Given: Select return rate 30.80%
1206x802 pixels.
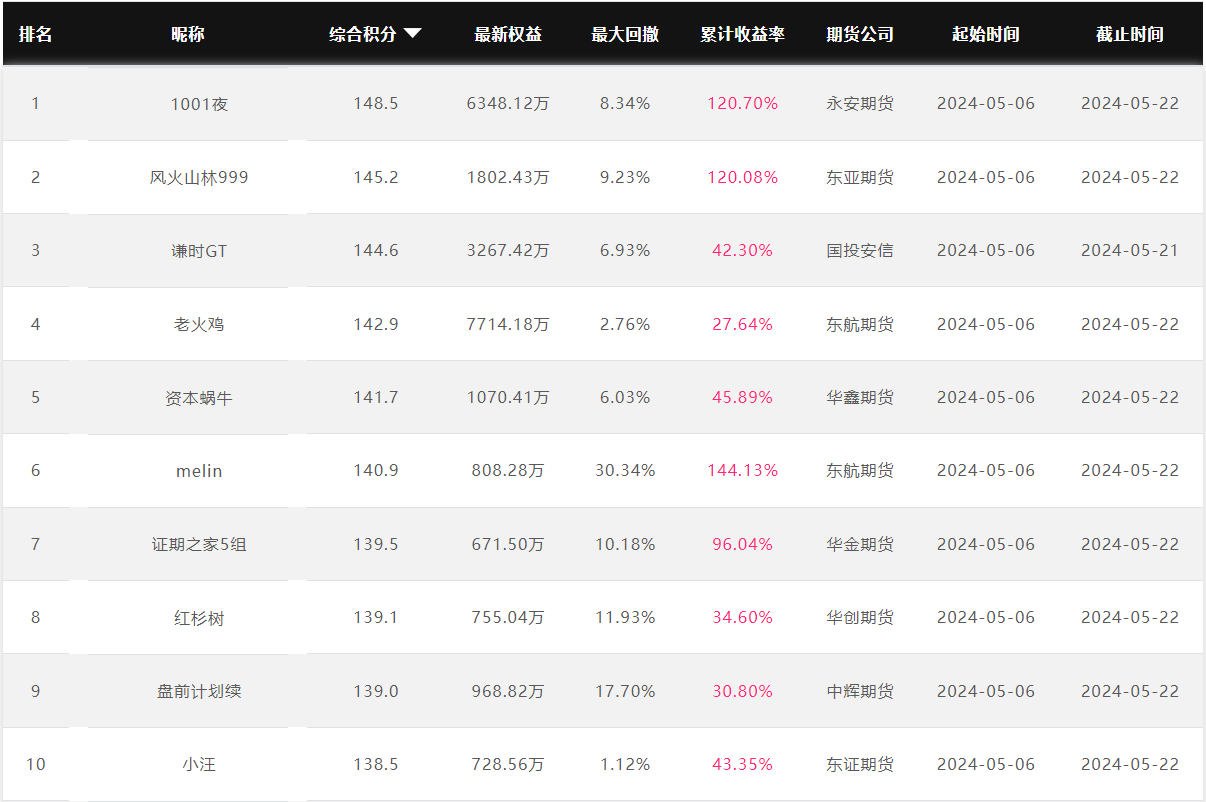Looking at the screenshot, I should pos(743,691).
